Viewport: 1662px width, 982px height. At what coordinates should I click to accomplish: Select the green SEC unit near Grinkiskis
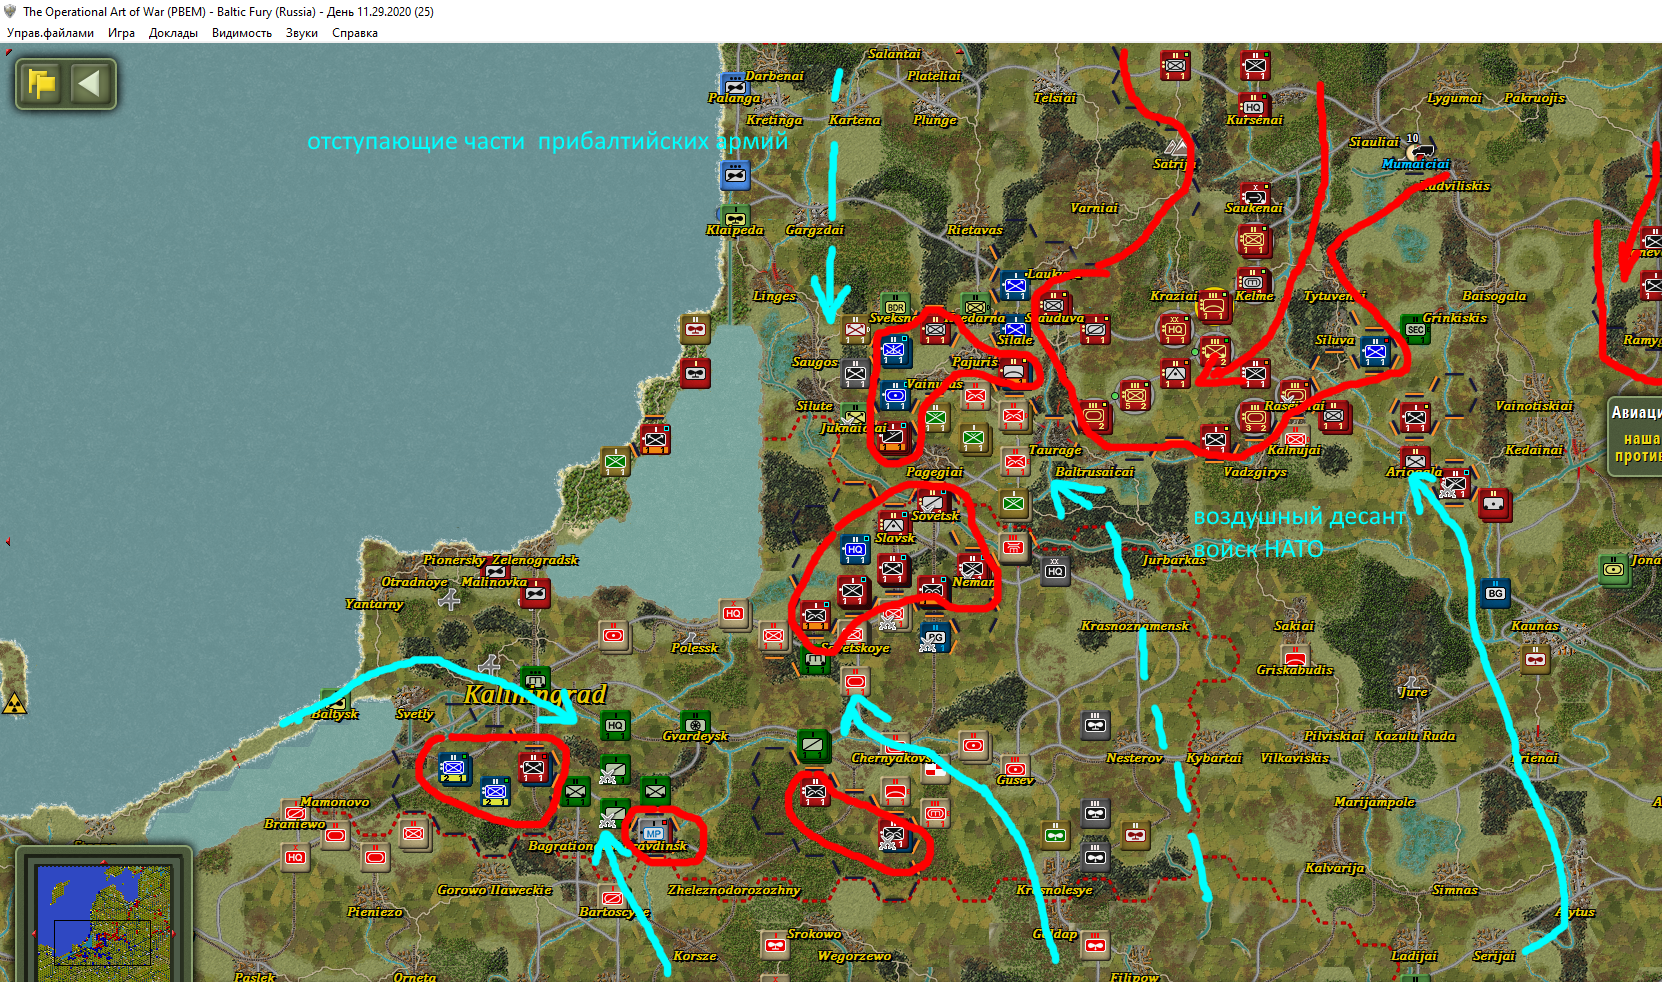(x=1415, y=328)
